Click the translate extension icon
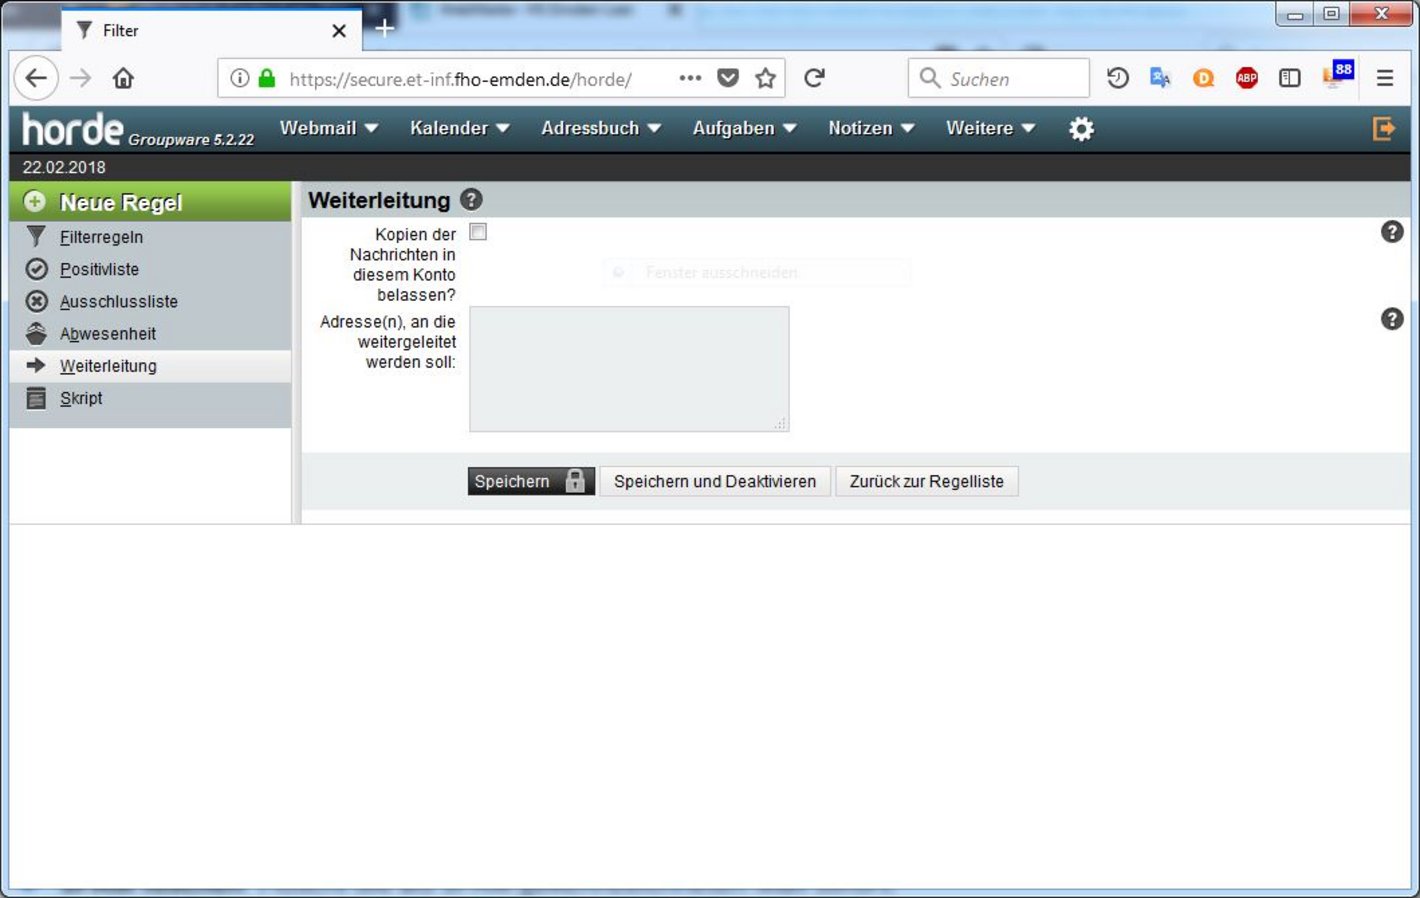This screenshot has height=898, width=1420. click(1160, 78)
